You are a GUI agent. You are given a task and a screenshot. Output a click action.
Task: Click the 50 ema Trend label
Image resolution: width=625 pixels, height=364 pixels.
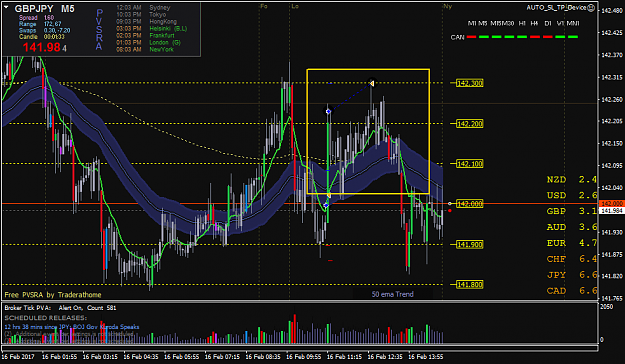coord(393,294)
